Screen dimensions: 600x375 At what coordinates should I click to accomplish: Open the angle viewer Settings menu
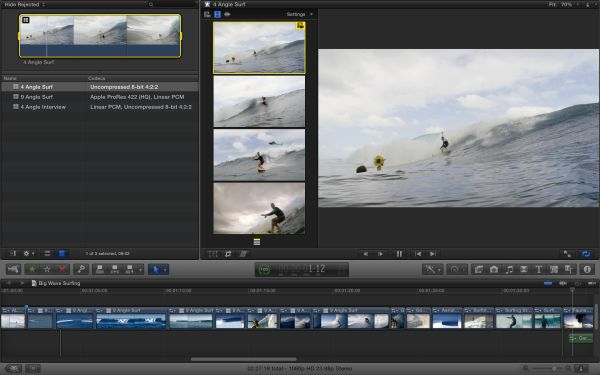300,14
